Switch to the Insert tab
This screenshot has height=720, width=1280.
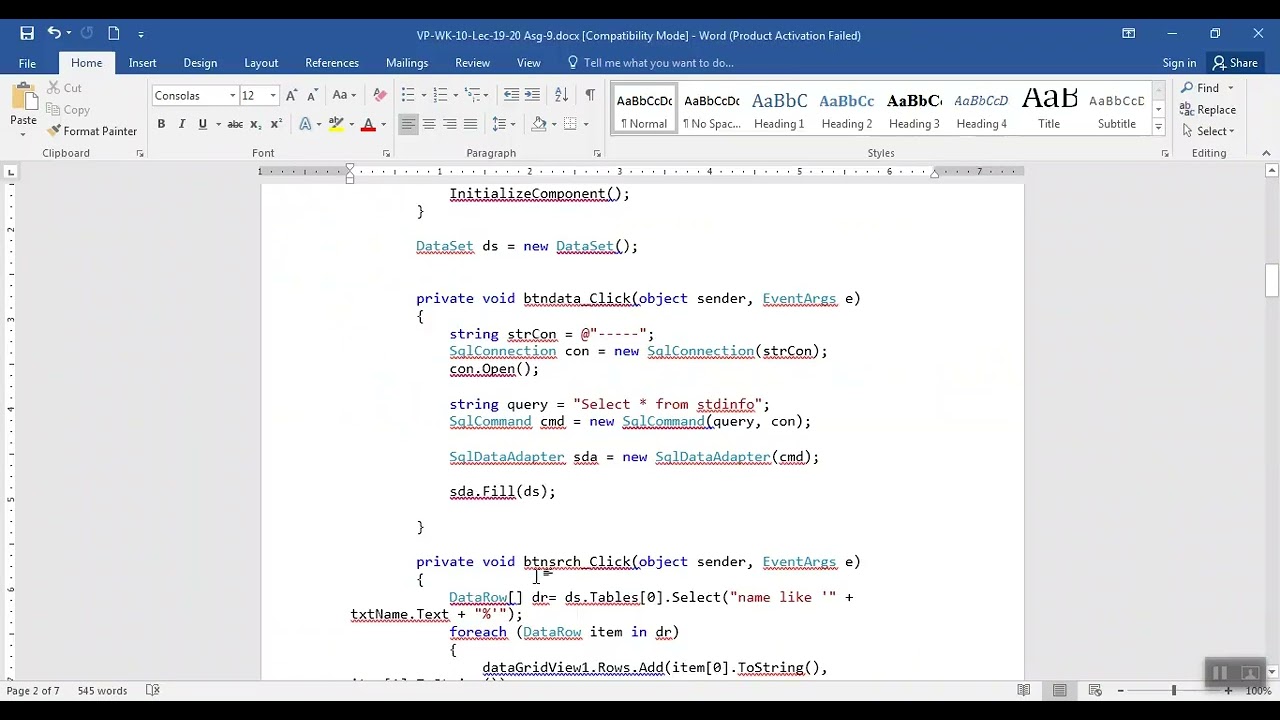point(142,63)
